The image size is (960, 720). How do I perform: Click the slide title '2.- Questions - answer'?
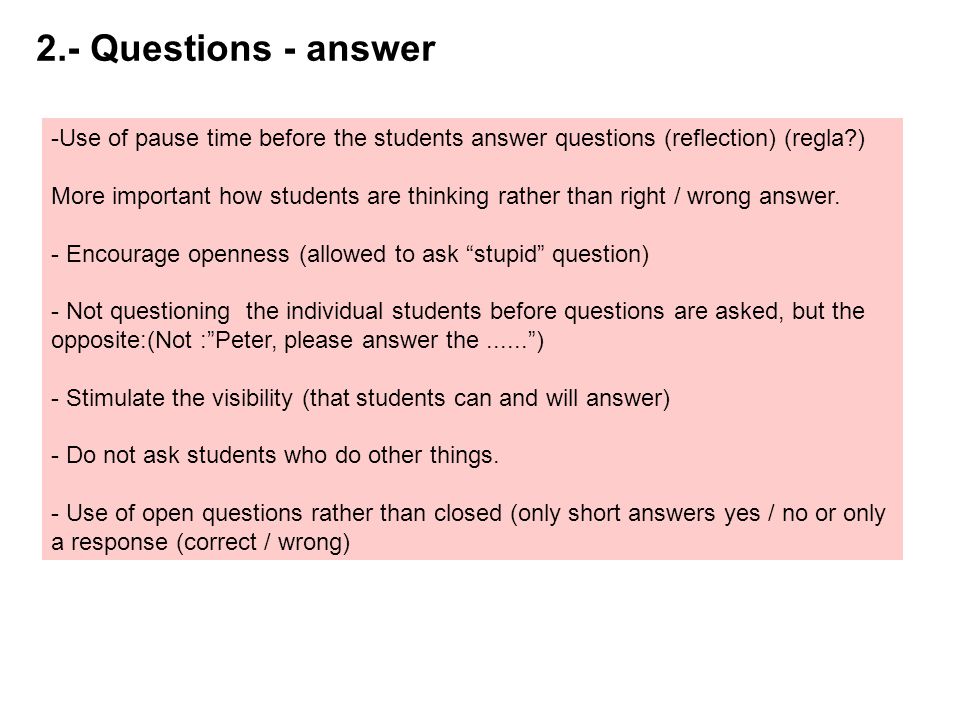pos(236,49)
